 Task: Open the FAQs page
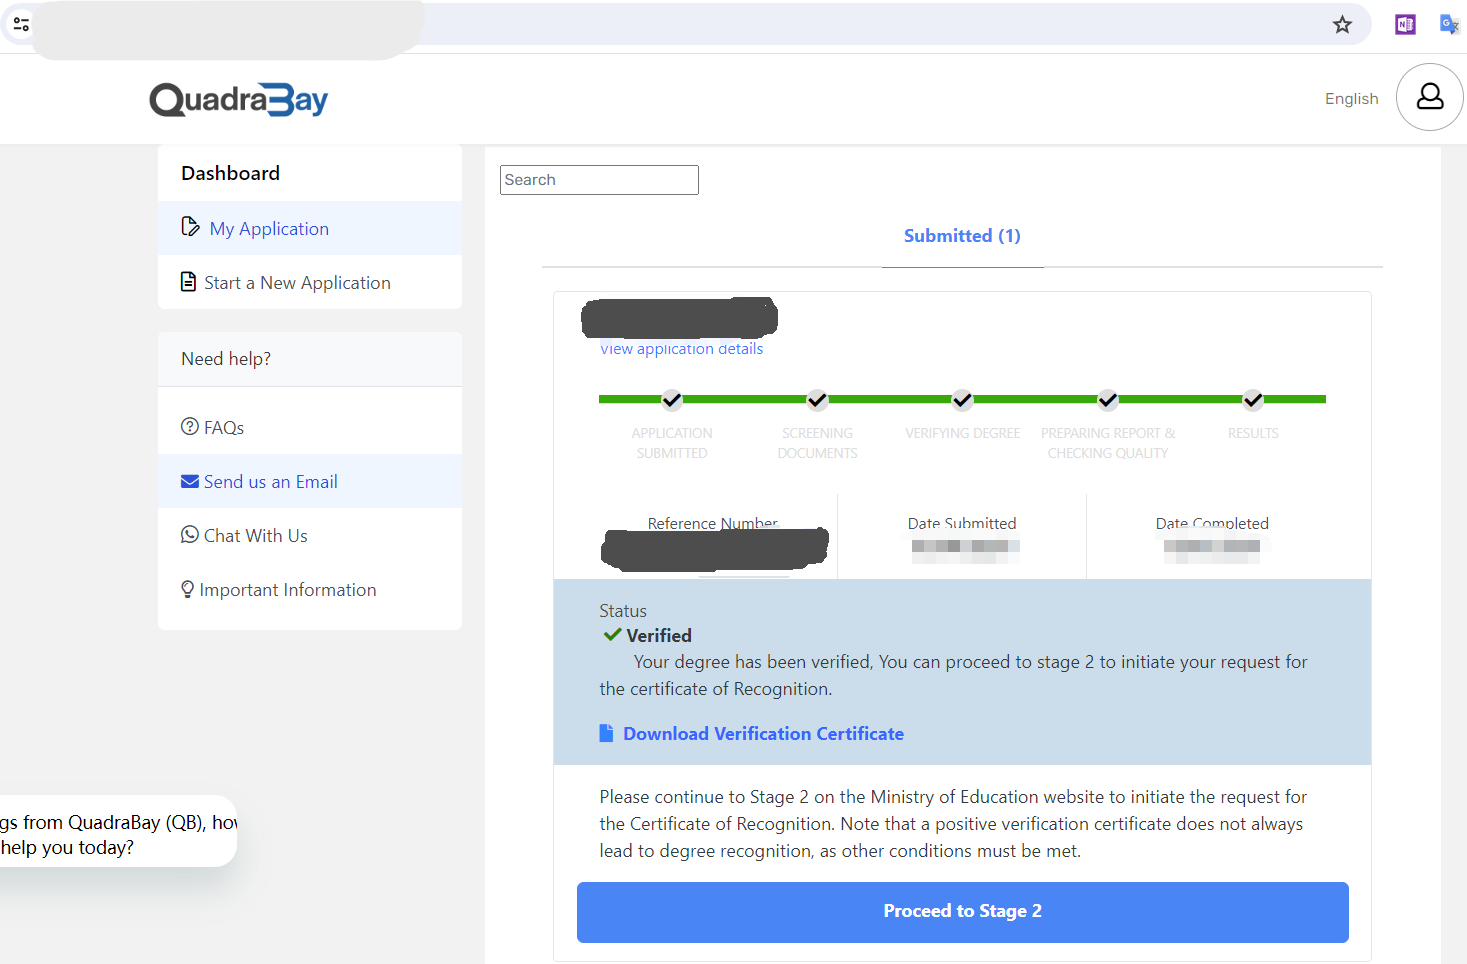coord(310,427)
